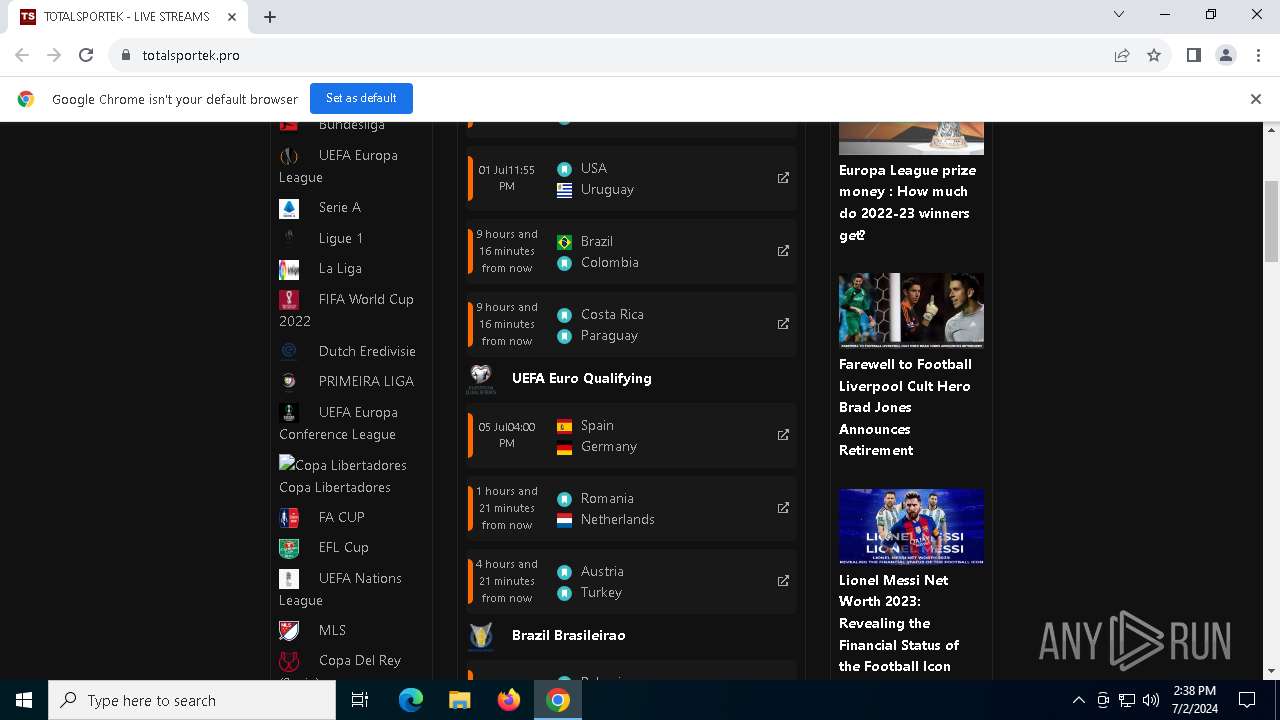Open Firefox from the taskbar

tap(509, 700)
